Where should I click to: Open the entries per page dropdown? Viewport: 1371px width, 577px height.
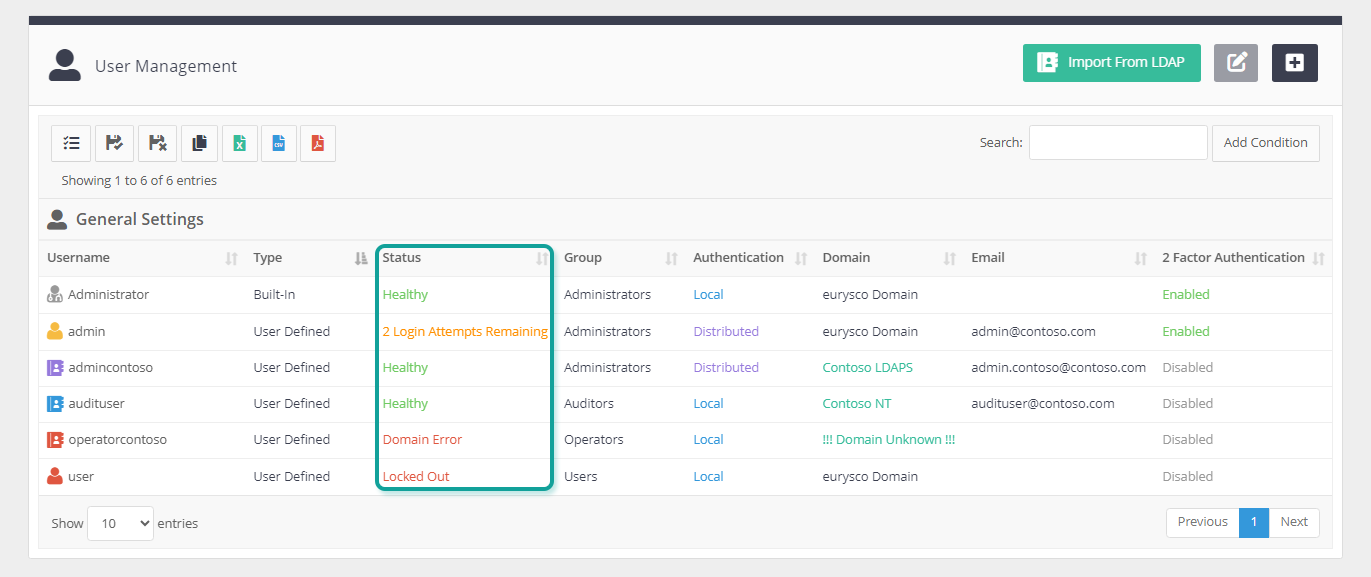(120, 523)
